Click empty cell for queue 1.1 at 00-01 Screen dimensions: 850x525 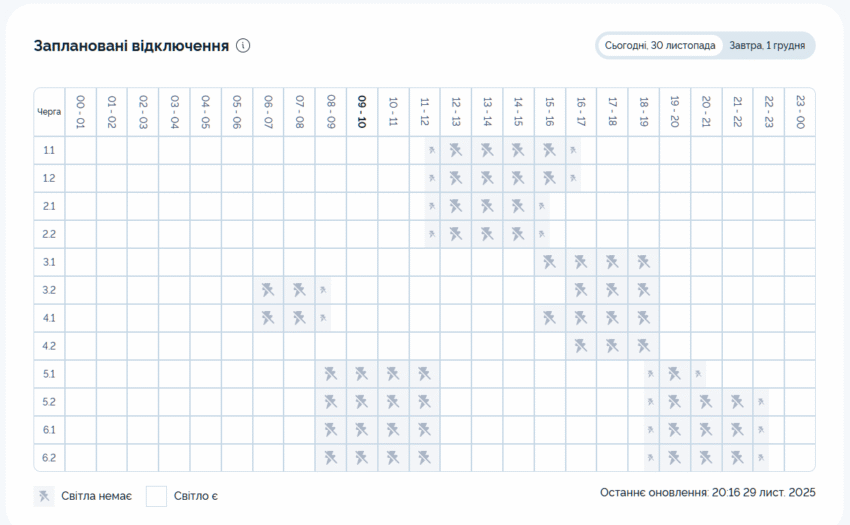tap(81, 150)
